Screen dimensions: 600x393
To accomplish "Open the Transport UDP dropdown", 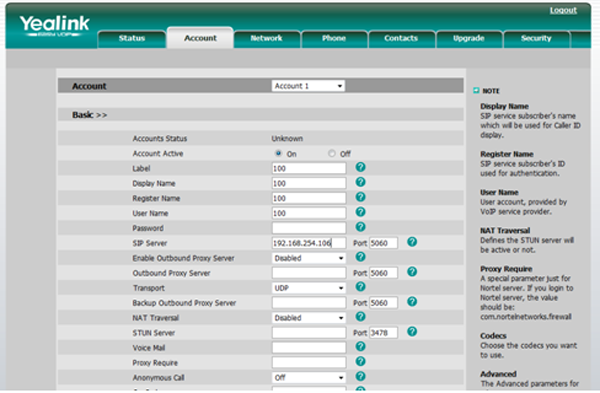I will click(309, 288).
